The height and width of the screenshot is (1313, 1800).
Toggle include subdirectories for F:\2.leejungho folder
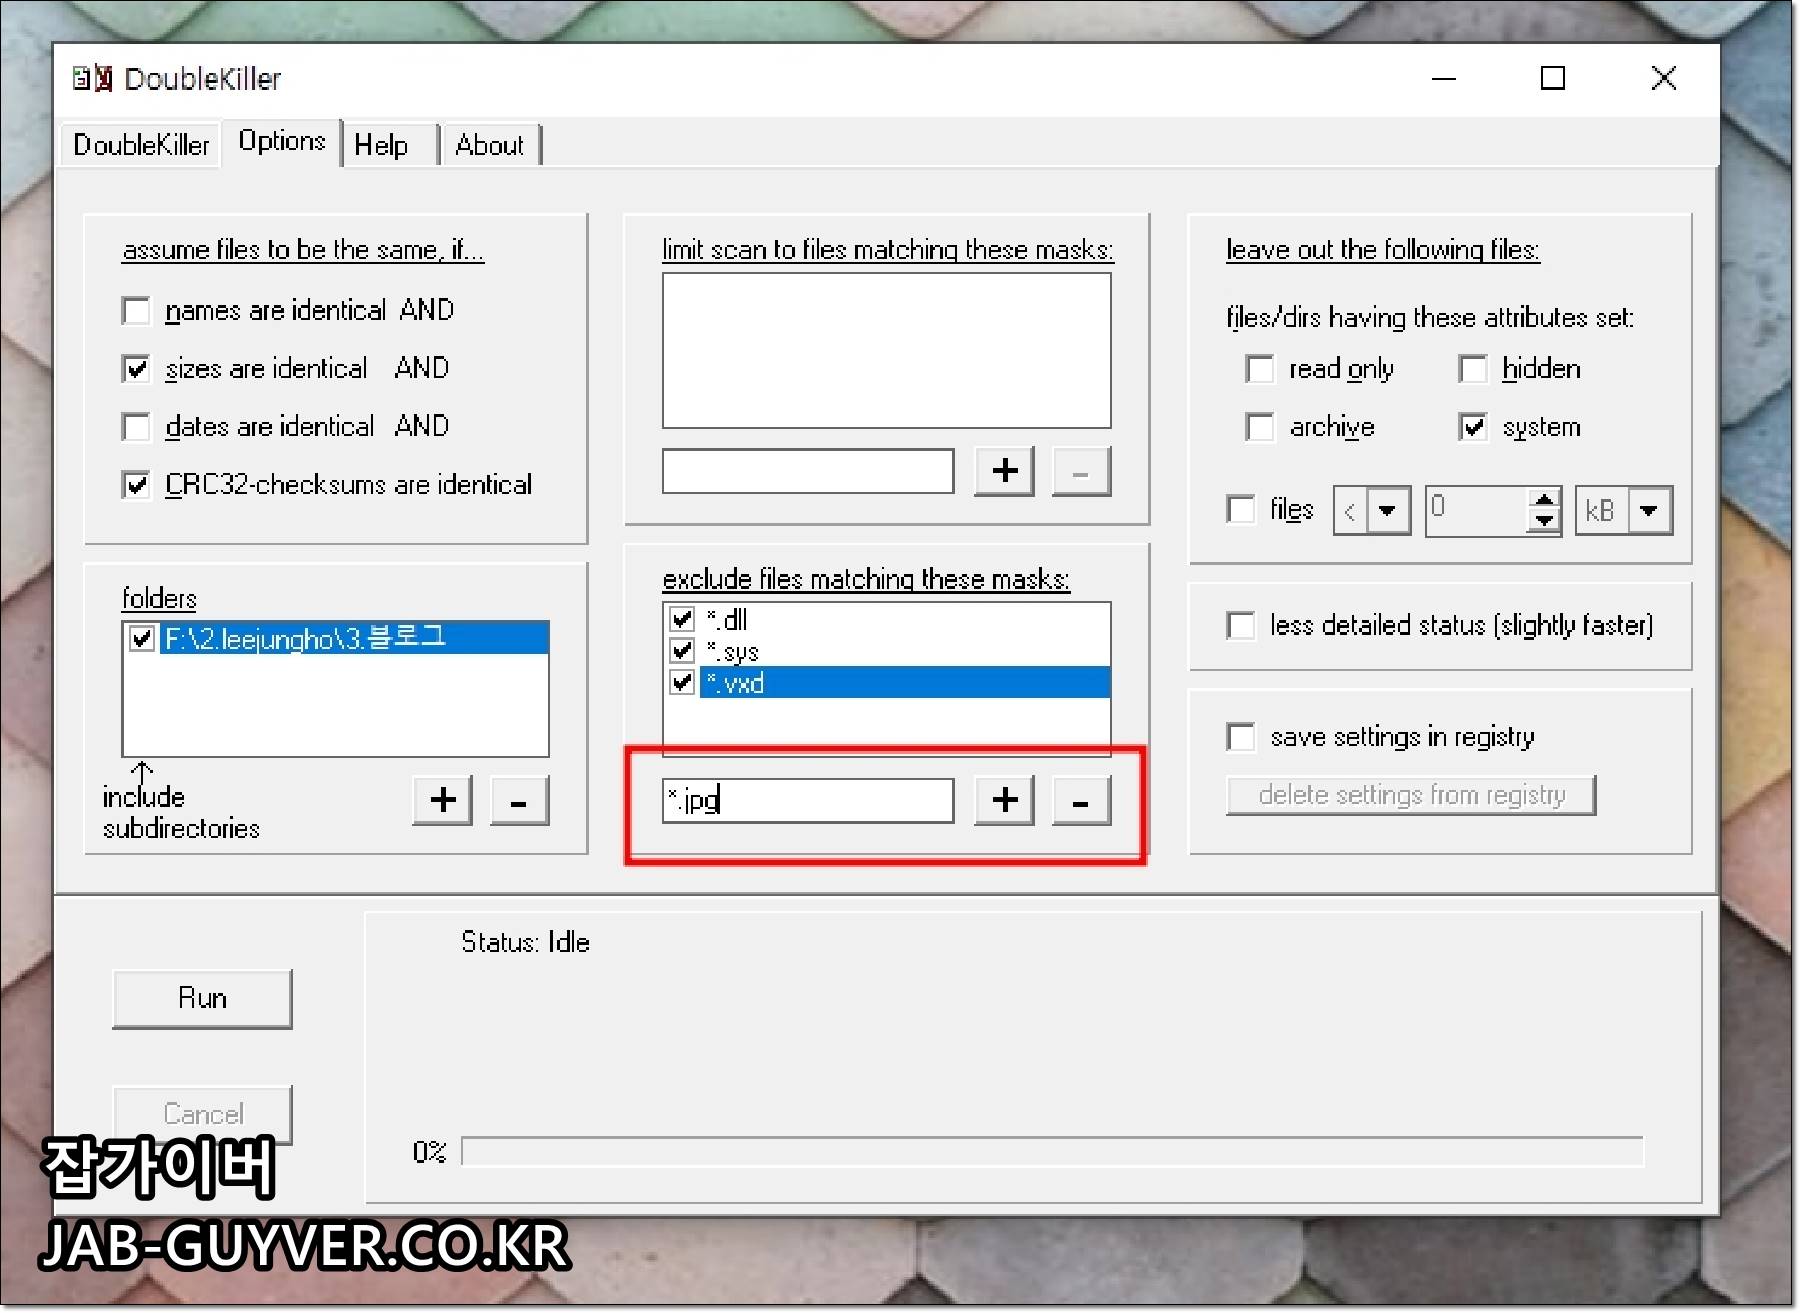(142, 638)
